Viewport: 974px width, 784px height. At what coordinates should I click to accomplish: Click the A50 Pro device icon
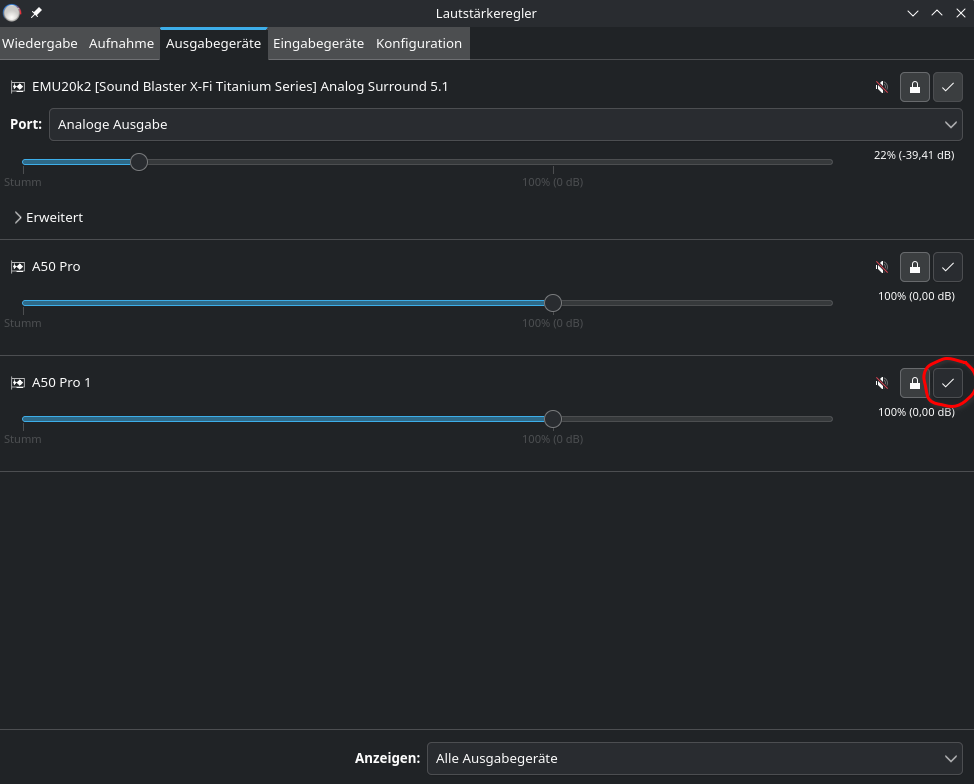coord(18,267)
